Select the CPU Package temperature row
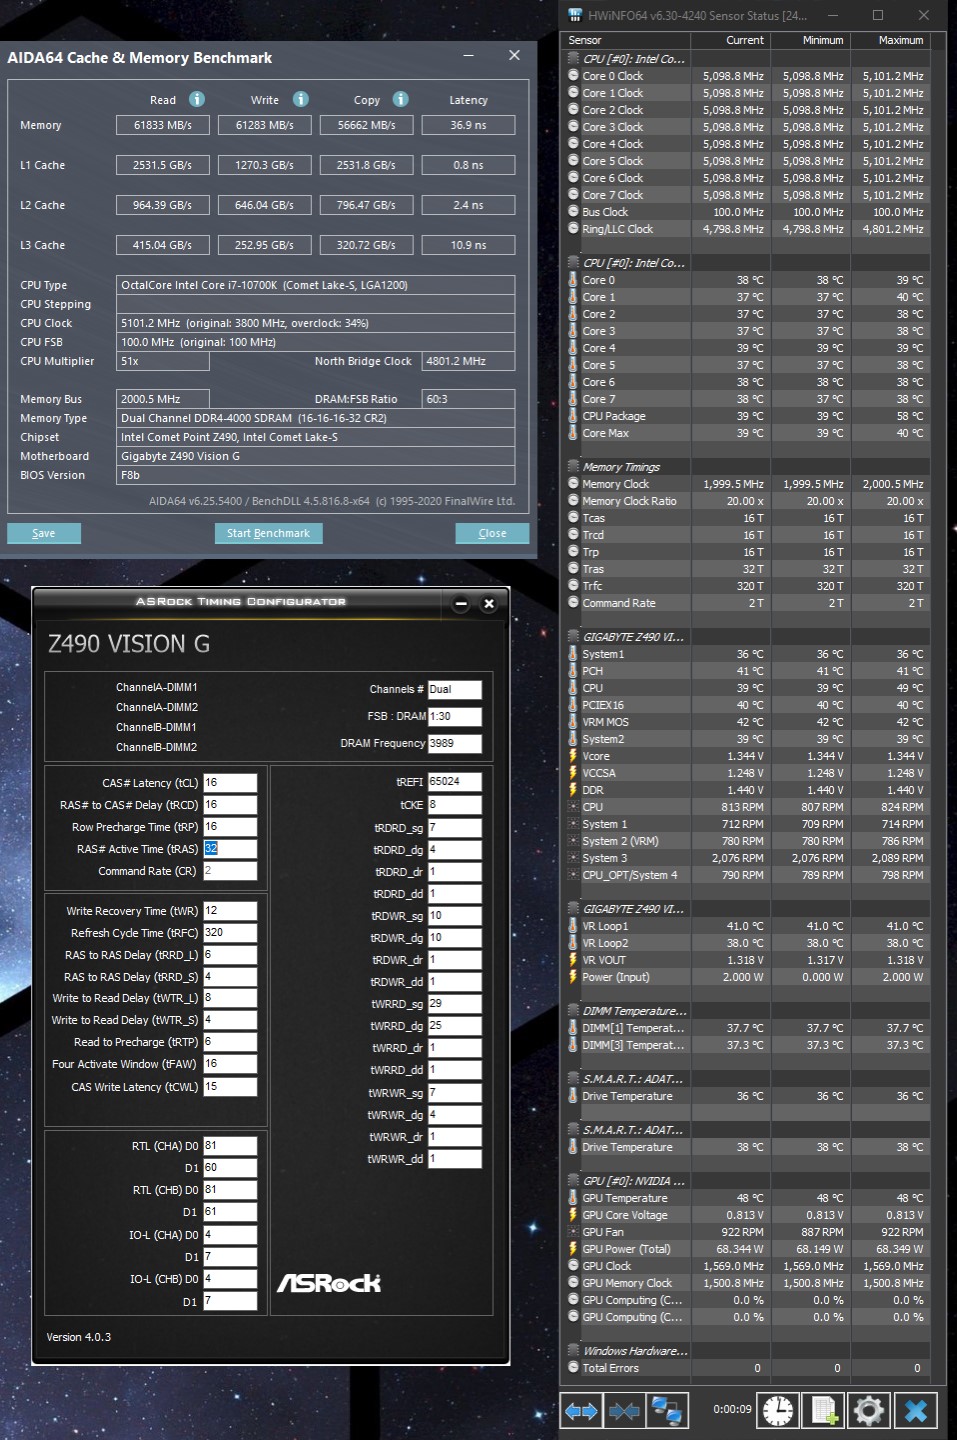 pyautogui.click(x=746, y=416)
